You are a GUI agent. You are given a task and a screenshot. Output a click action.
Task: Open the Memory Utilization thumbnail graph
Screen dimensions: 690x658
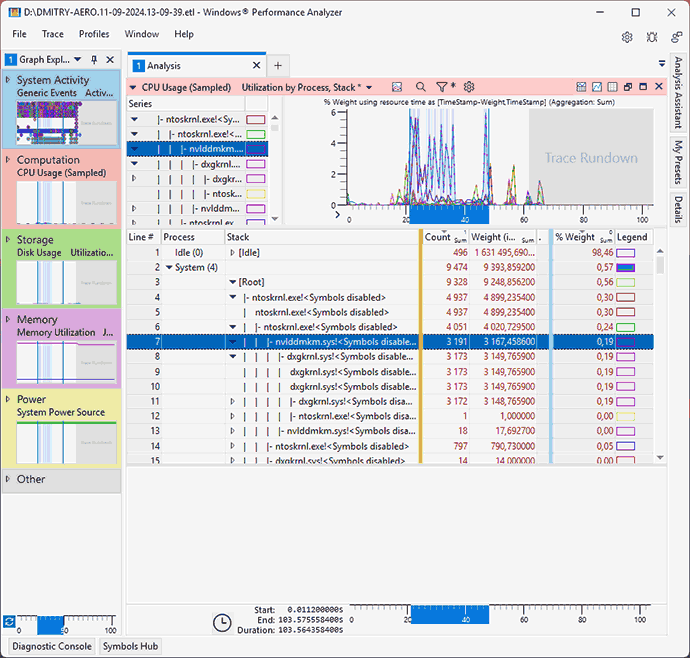[x=67, y=362]
